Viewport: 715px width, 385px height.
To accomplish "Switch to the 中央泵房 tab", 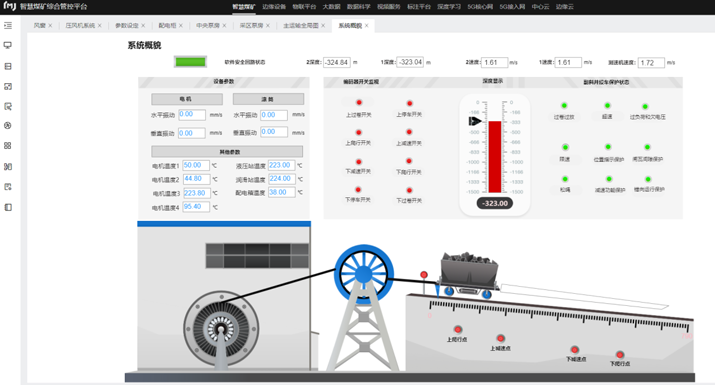I will [x=207, y=26].
